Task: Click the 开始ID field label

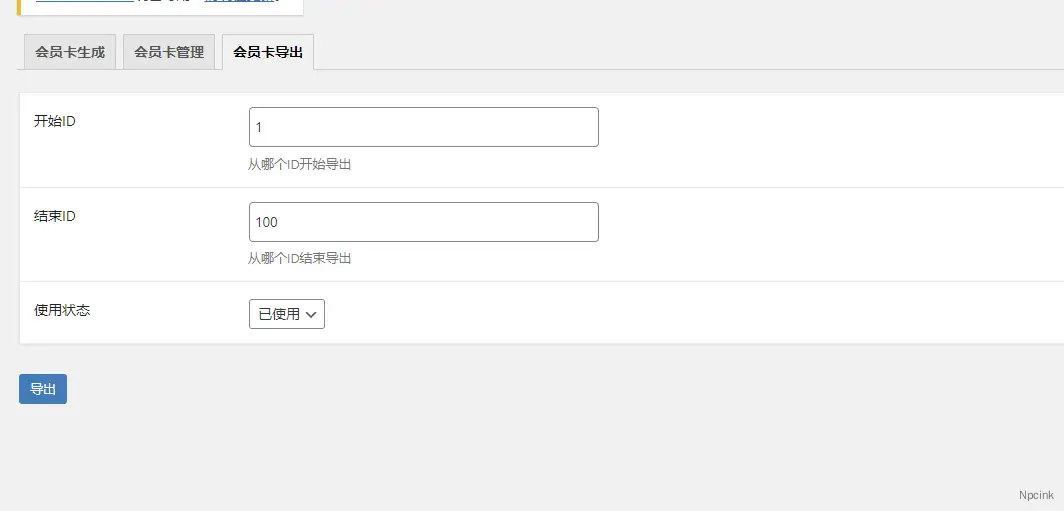Action: (55, 121)
